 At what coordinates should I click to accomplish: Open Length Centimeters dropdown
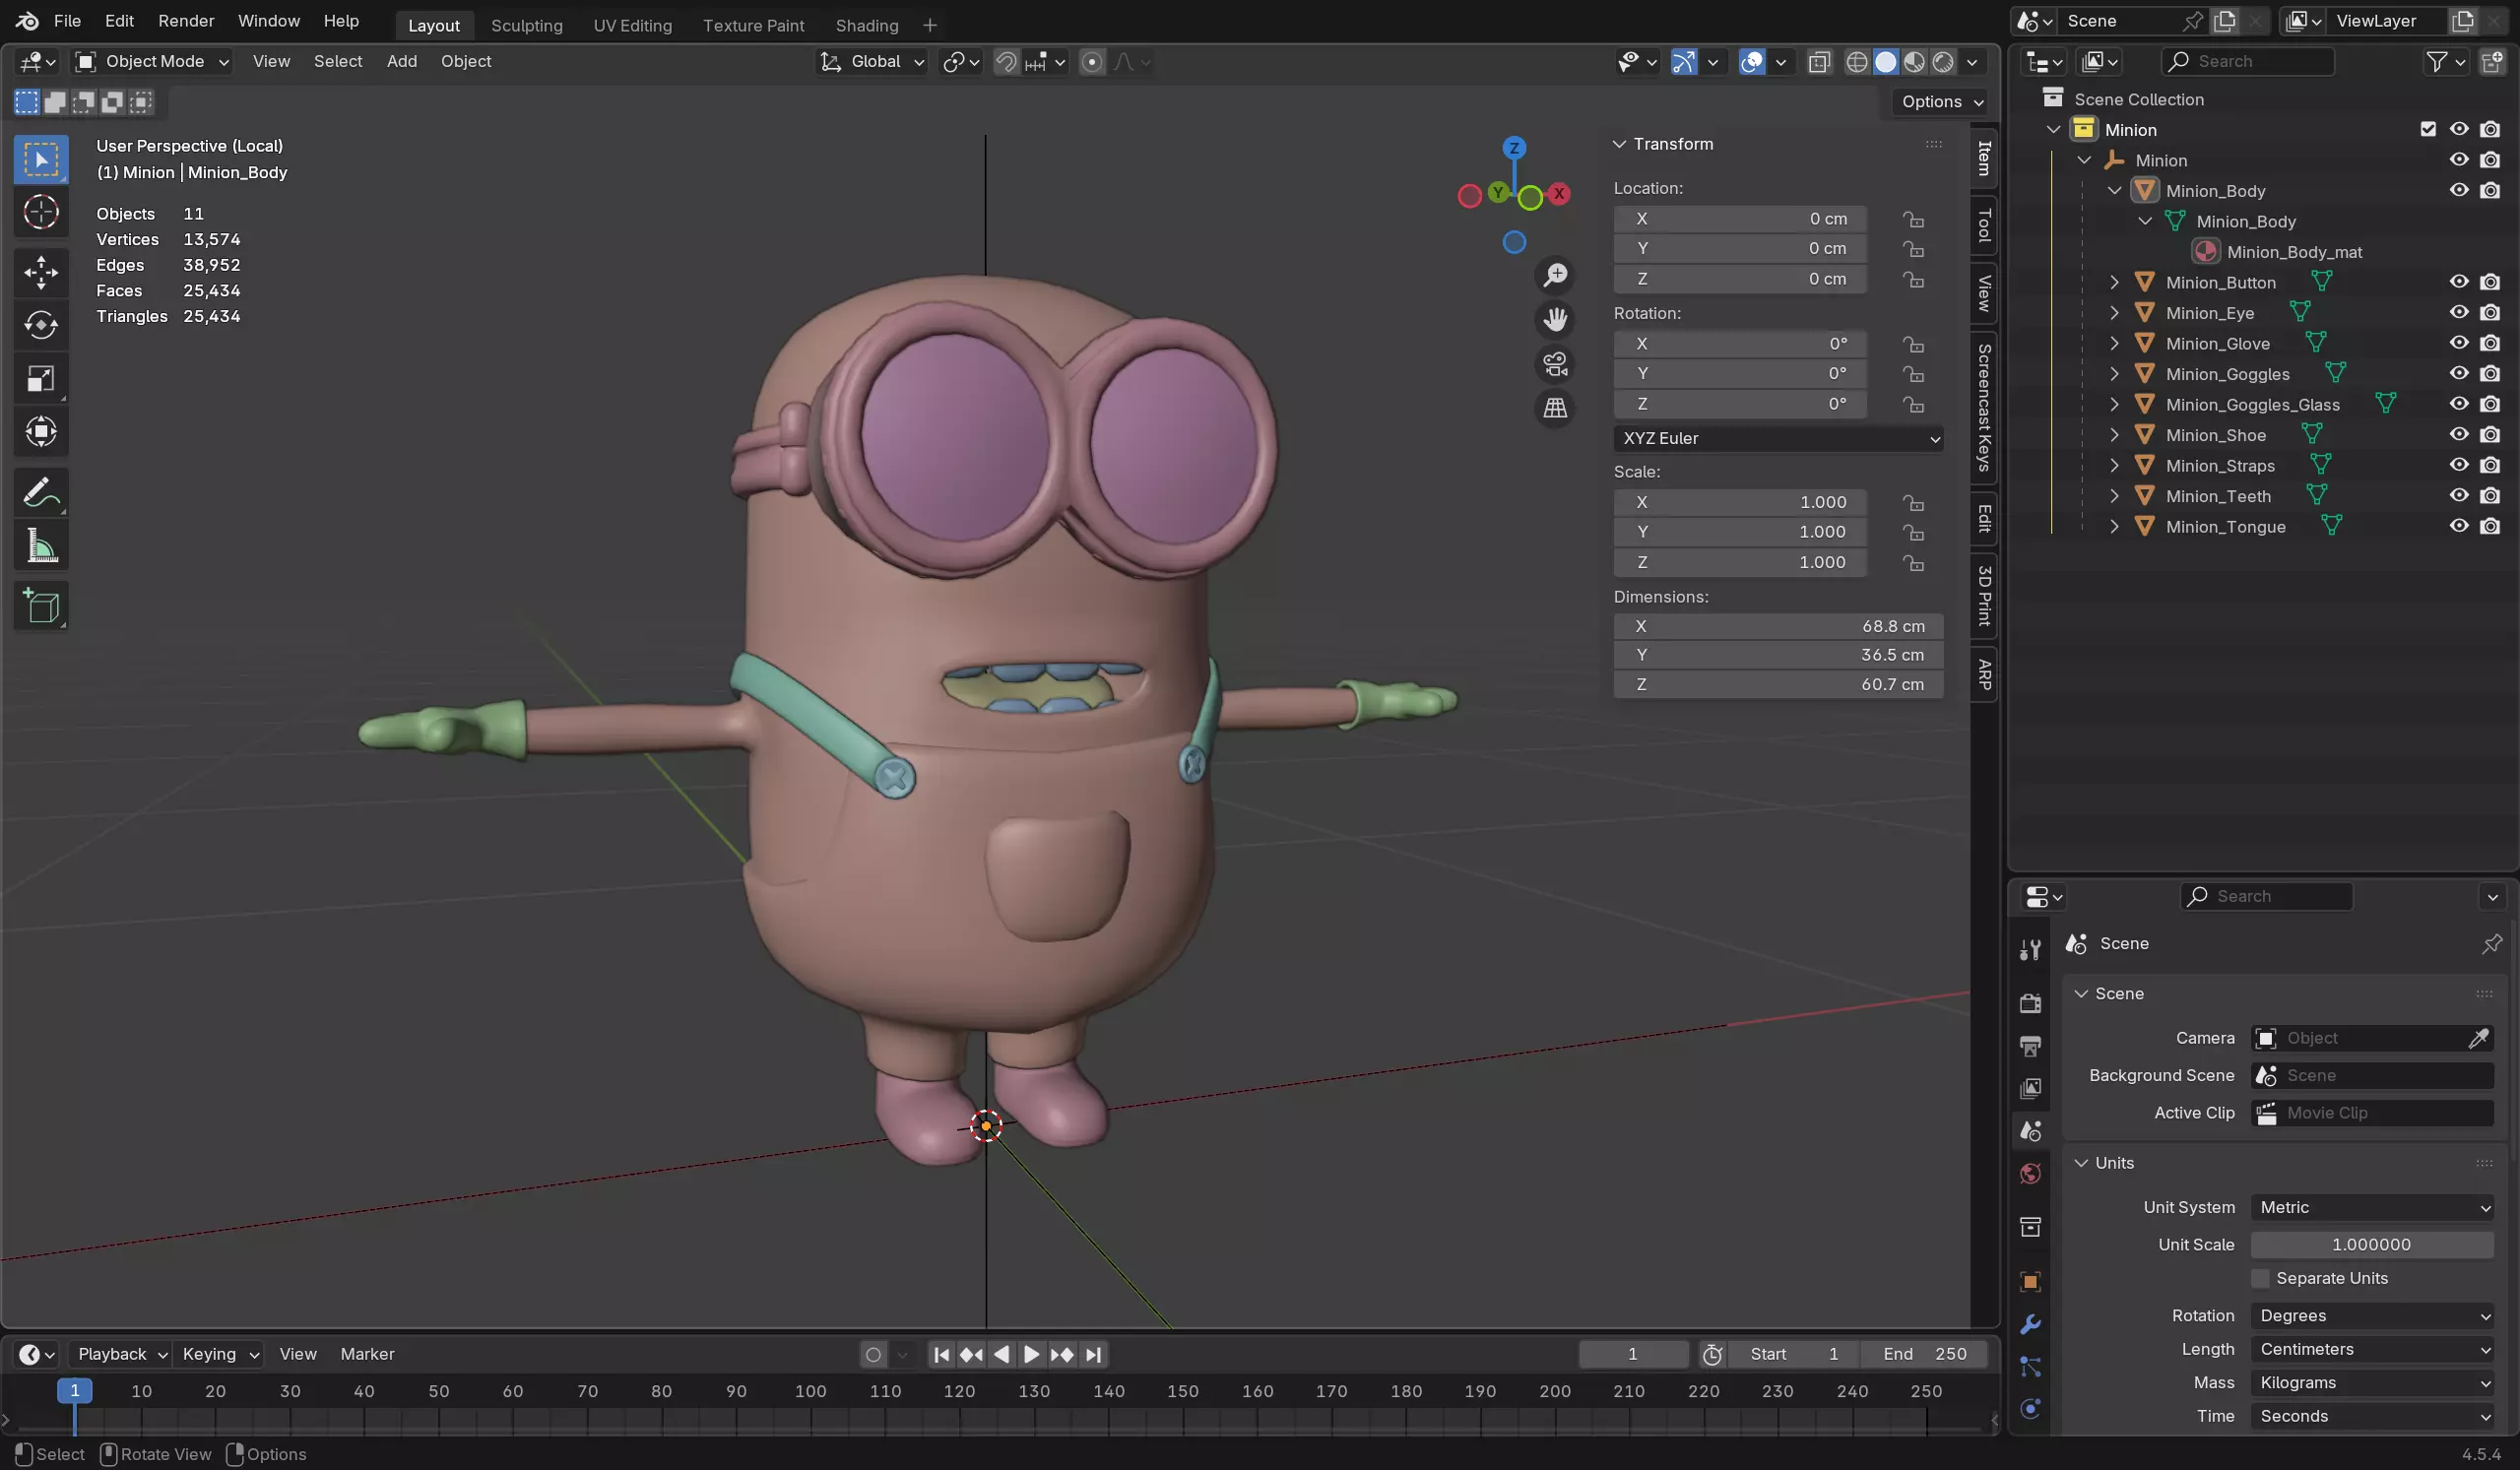[2372, 1349]
